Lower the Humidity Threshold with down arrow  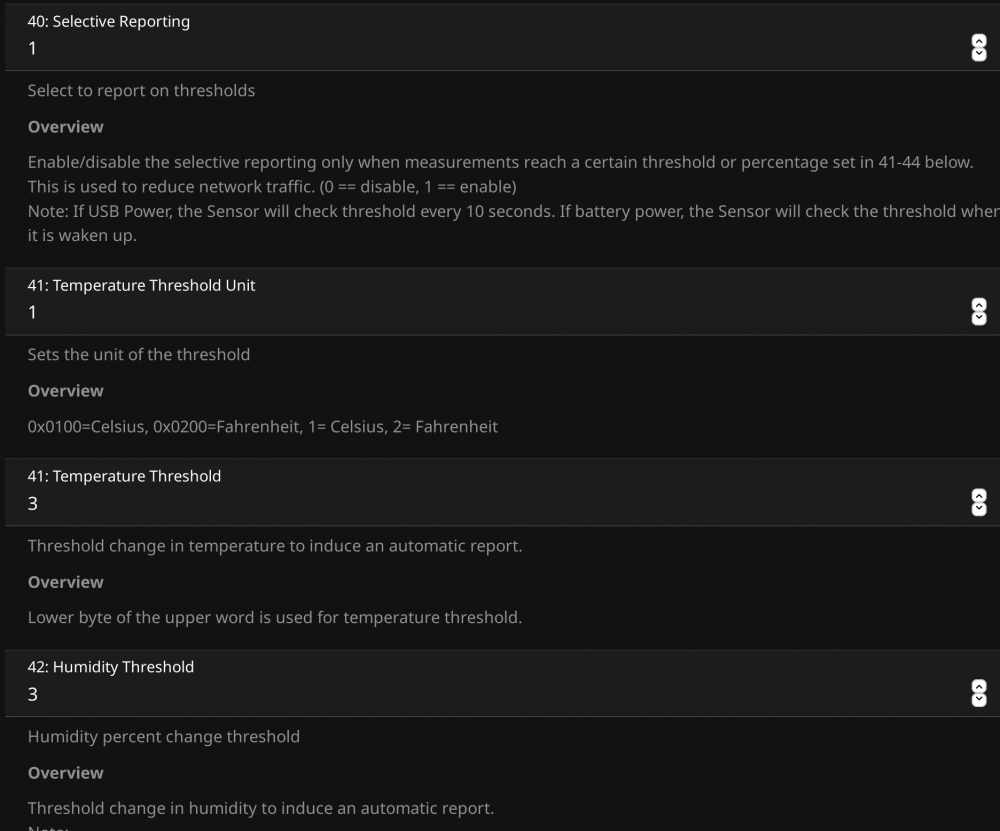979,700
